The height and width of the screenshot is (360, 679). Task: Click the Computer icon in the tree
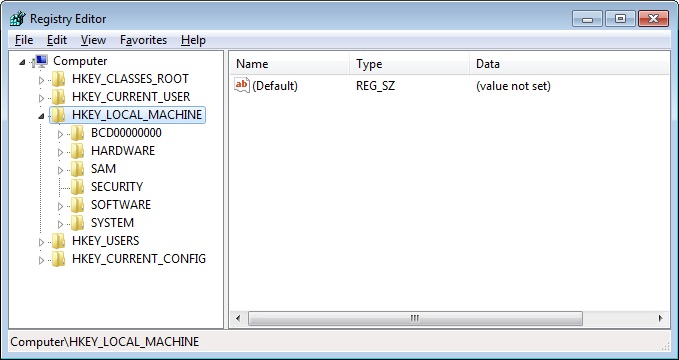(41, 61)
